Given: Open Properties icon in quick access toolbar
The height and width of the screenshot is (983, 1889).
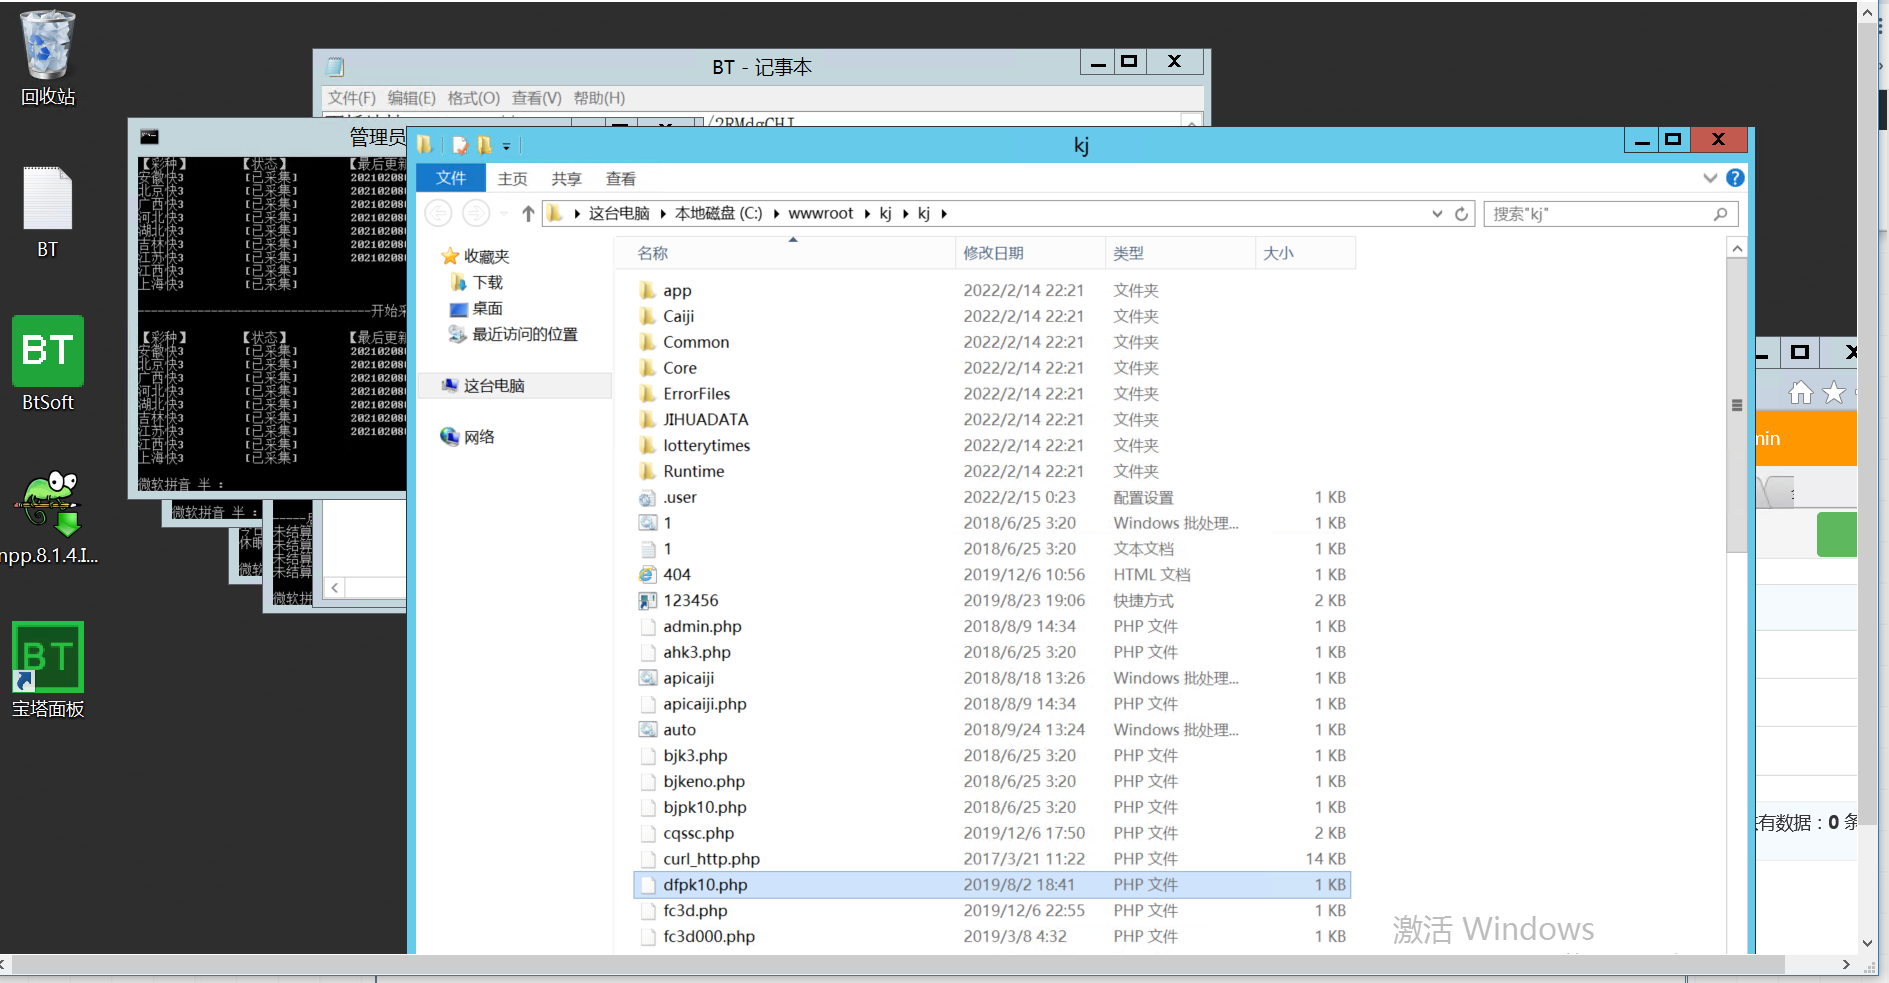Looking at the screenshot, I should [460, 145].
